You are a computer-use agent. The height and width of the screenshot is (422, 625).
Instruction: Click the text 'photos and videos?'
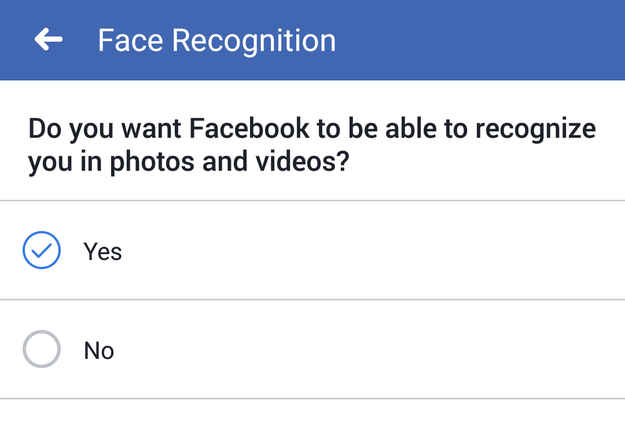coord(229,162)
